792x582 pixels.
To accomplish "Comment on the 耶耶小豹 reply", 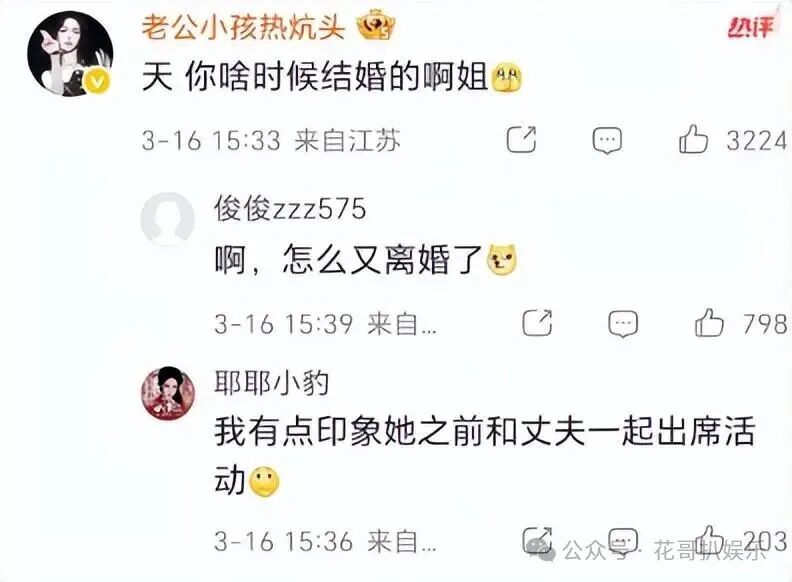I will click(623, 541).
